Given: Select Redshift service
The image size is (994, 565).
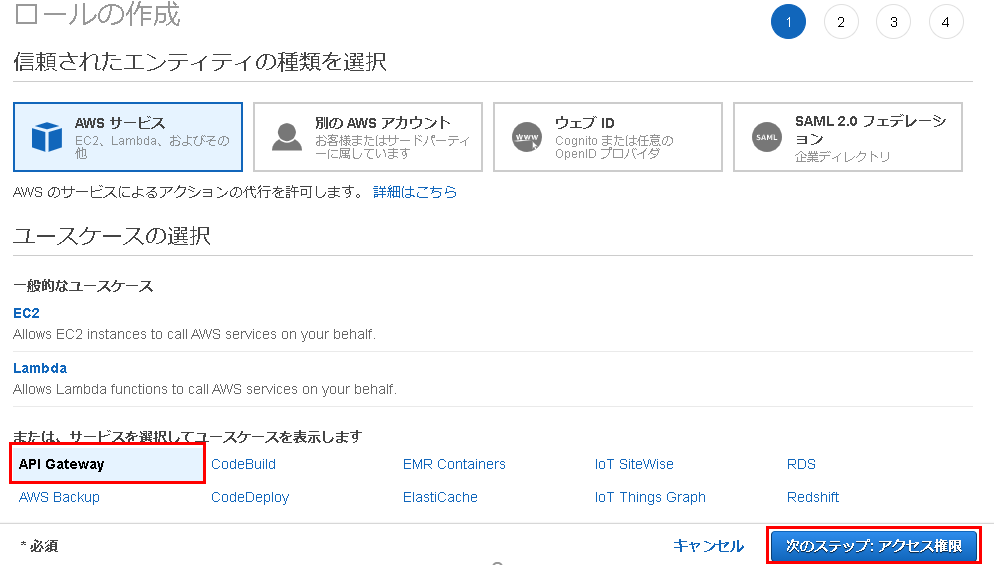Looking at the screenshot, I should click(x=813, y=497).
